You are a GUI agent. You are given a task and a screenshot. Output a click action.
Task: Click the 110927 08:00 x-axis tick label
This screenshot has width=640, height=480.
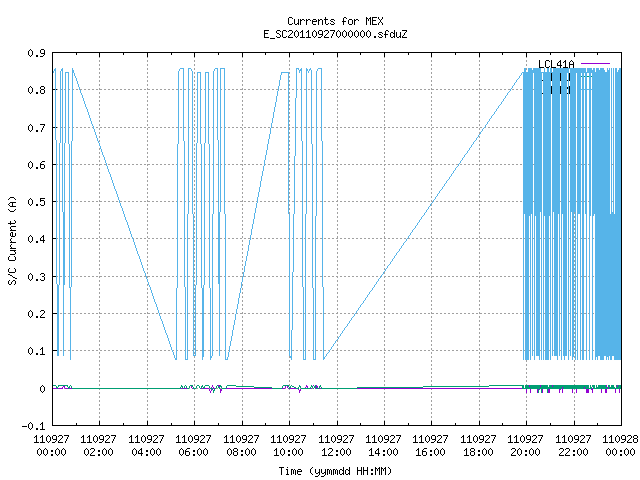[x=241, y=446]
